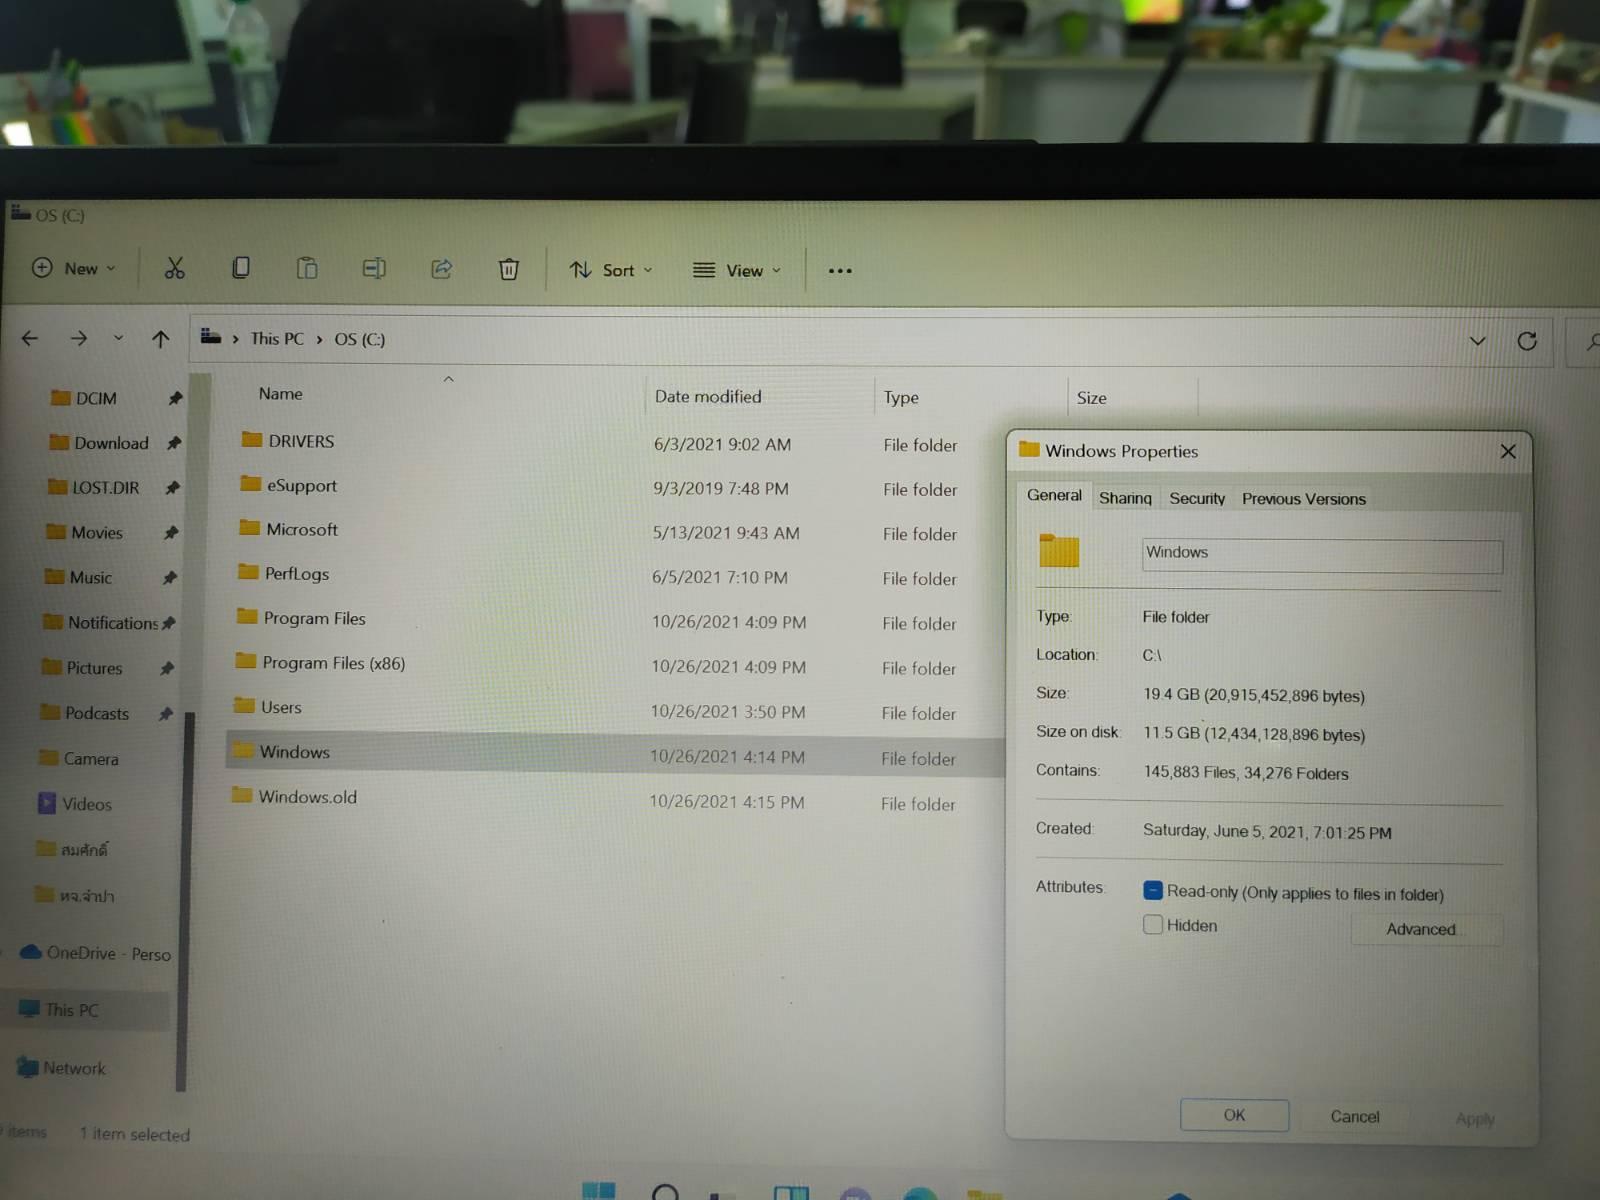Open taskbar Search magnifier

pyautogui.click(x=665, y=1192)
